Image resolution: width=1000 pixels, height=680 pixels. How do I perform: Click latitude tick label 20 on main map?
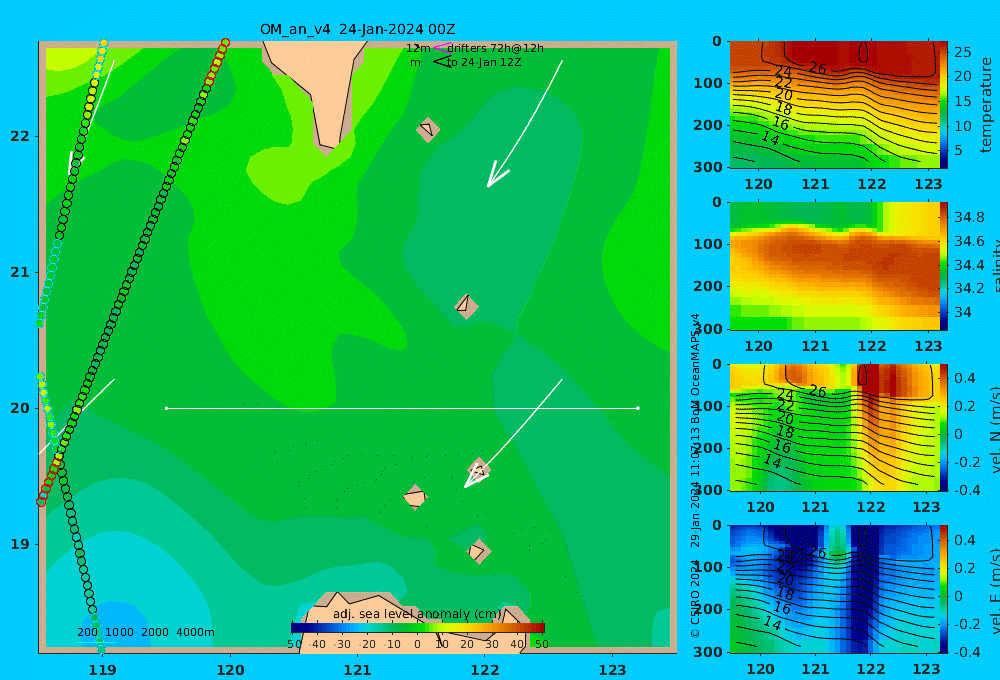(20, 408)
